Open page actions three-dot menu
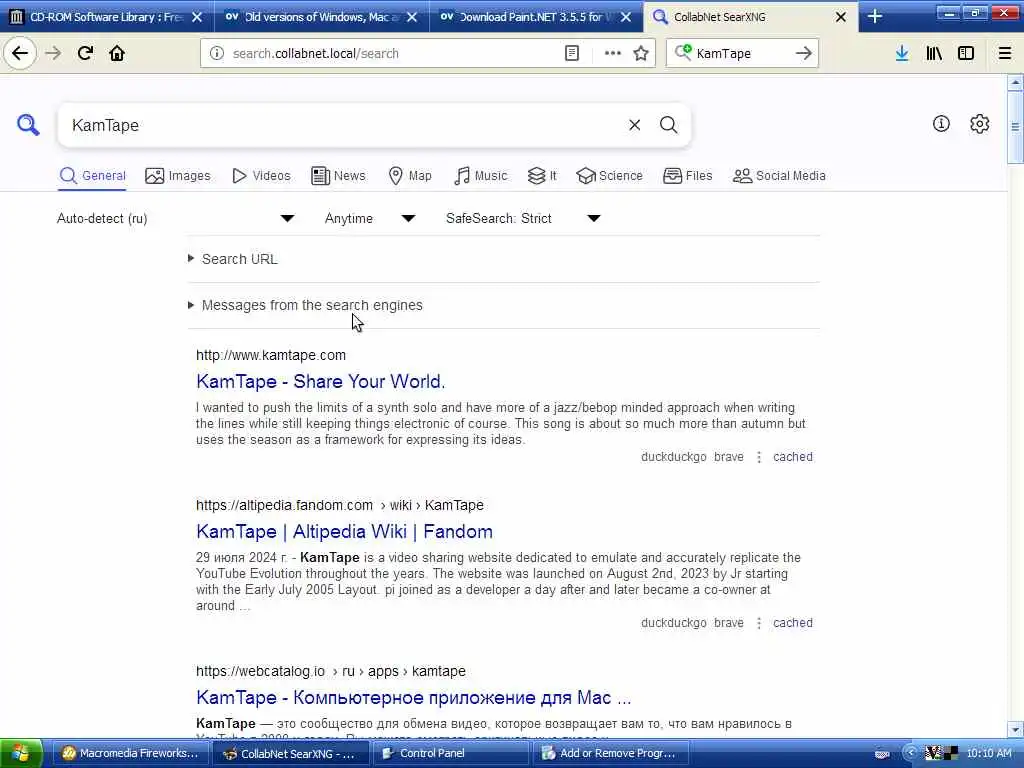 (x=612, y=54)
